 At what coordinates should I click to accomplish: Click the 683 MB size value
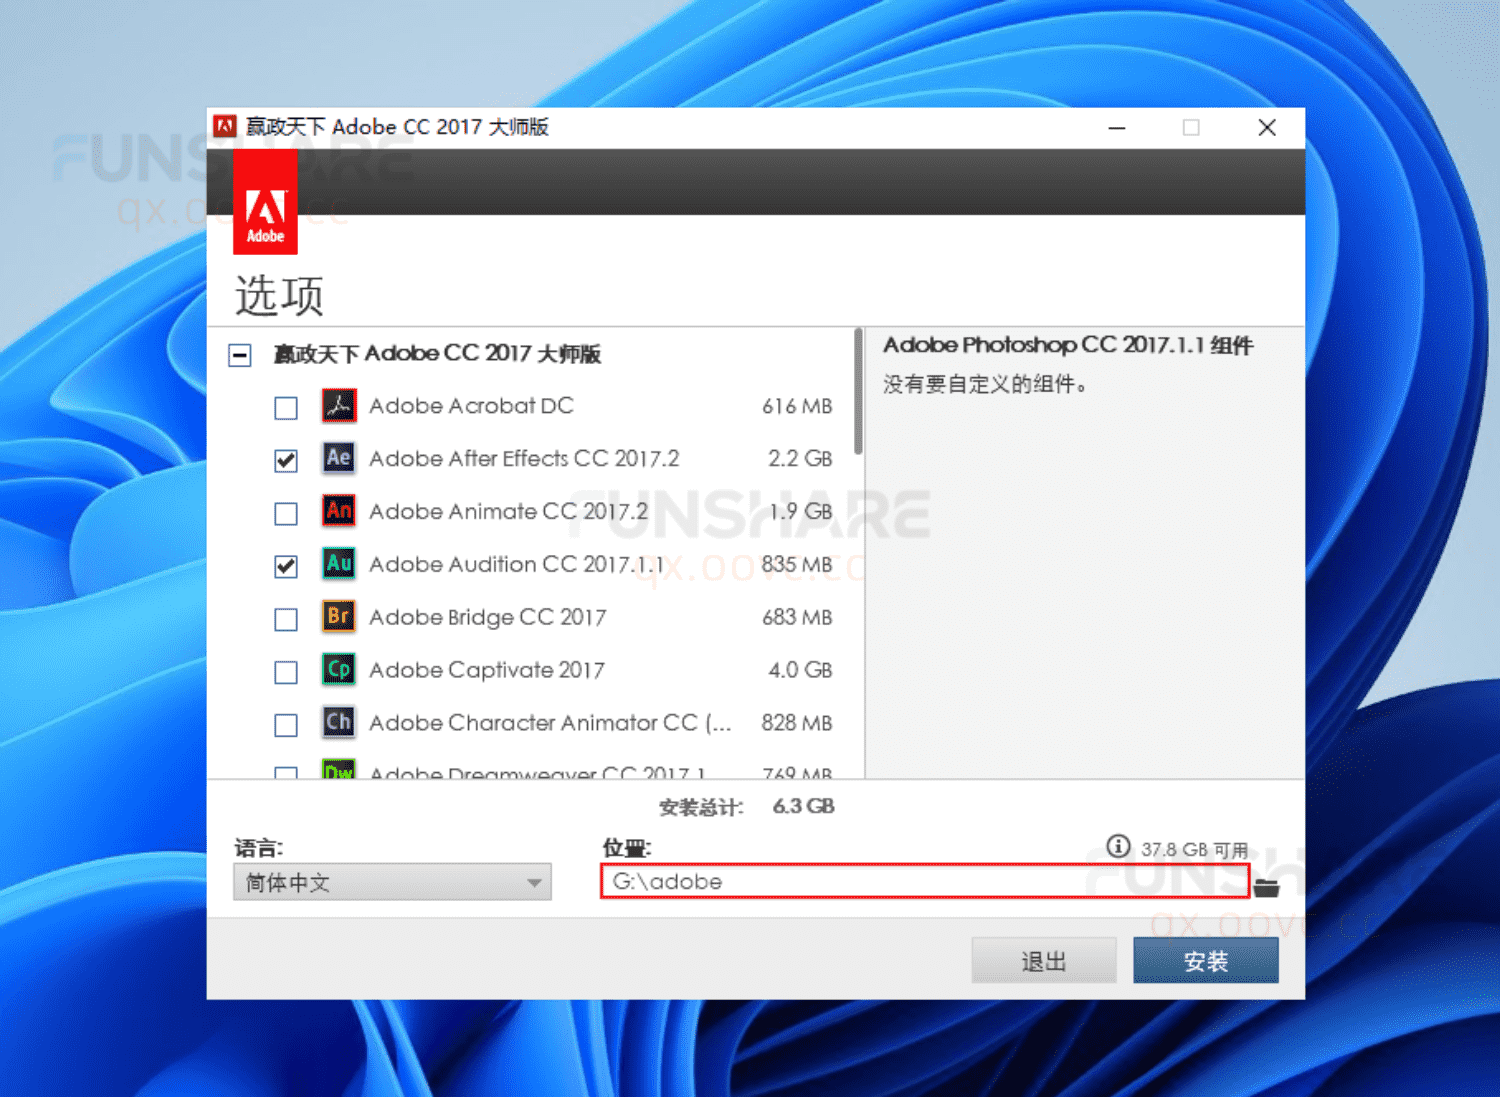(x=797, y=617)
